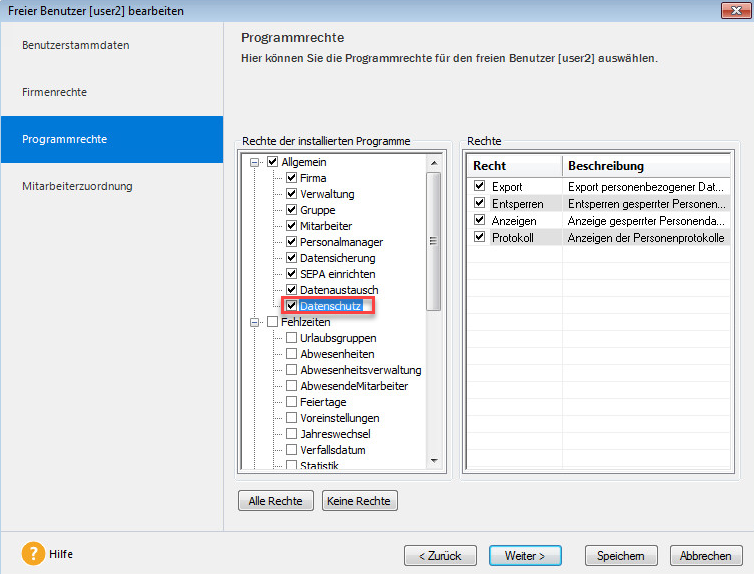The height and width of the screenshot is (574, 754).
Task: Check the Fehlzeiten parent checkbox
Action: click(x=272, y=322)
